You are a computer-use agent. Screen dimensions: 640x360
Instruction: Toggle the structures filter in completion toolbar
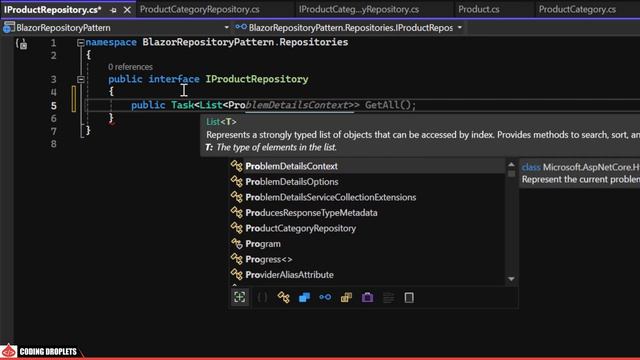[x=304, y=297]
